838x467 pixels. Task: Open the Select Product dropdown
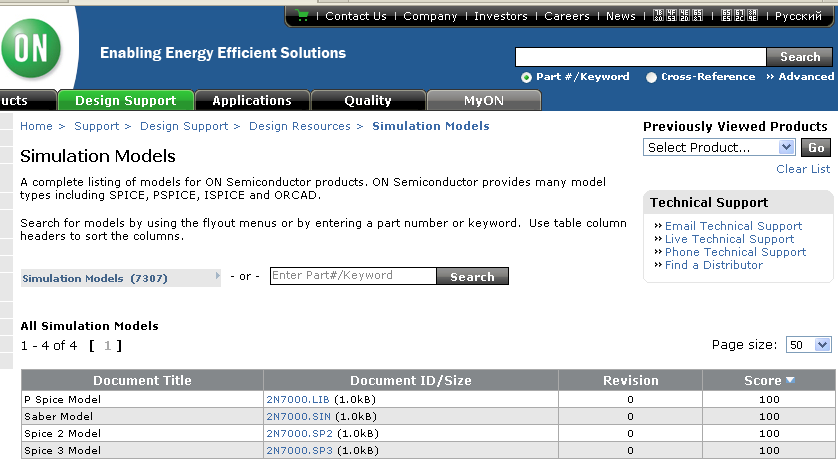719,147
